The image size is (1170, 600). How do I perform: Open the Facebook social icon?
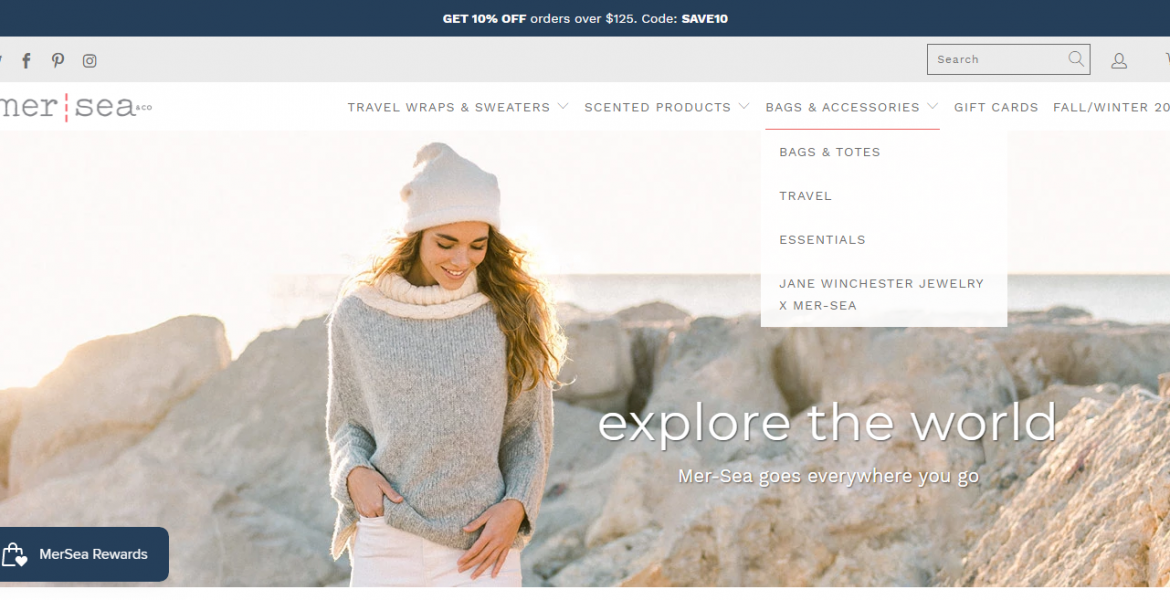(x=26, y=60)
